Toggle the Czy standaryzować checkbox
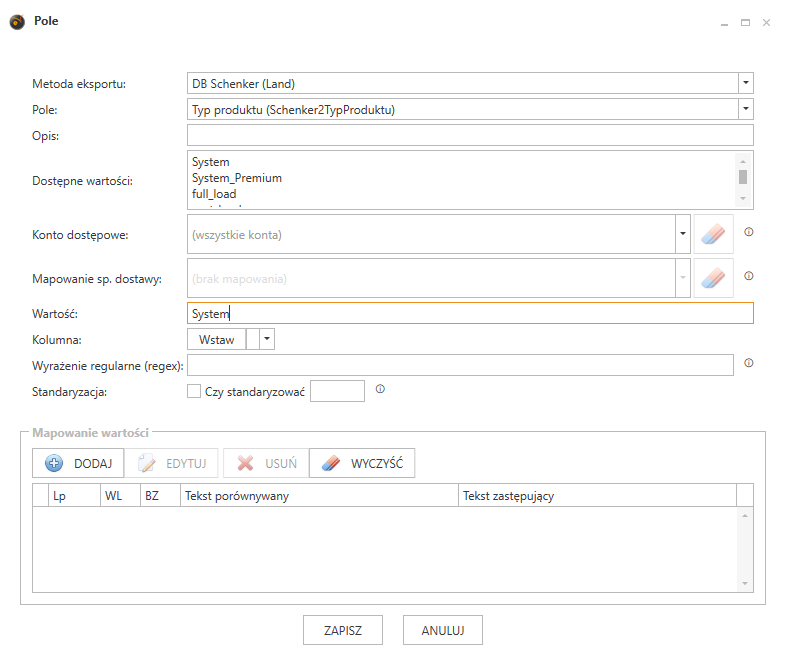Screen dimensions: 789x658 tap(194, 391)
